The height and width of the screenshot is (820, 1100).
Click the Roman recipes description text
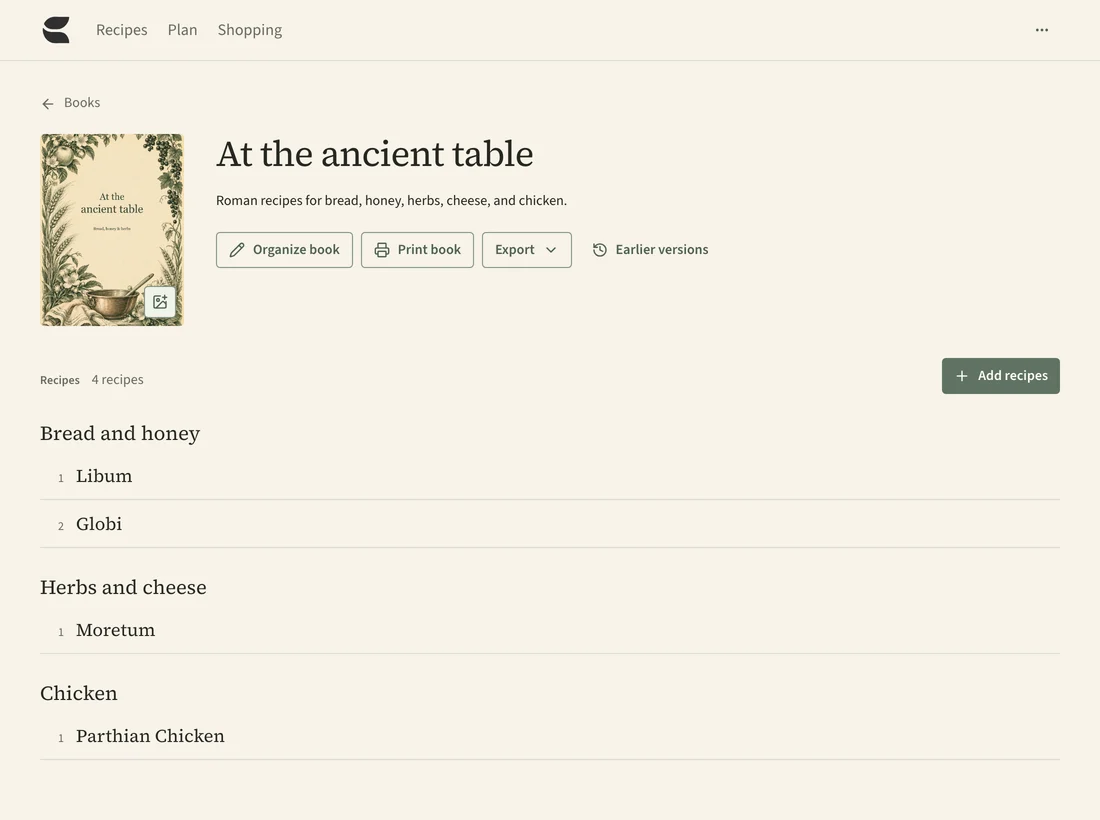click(391, 201)
